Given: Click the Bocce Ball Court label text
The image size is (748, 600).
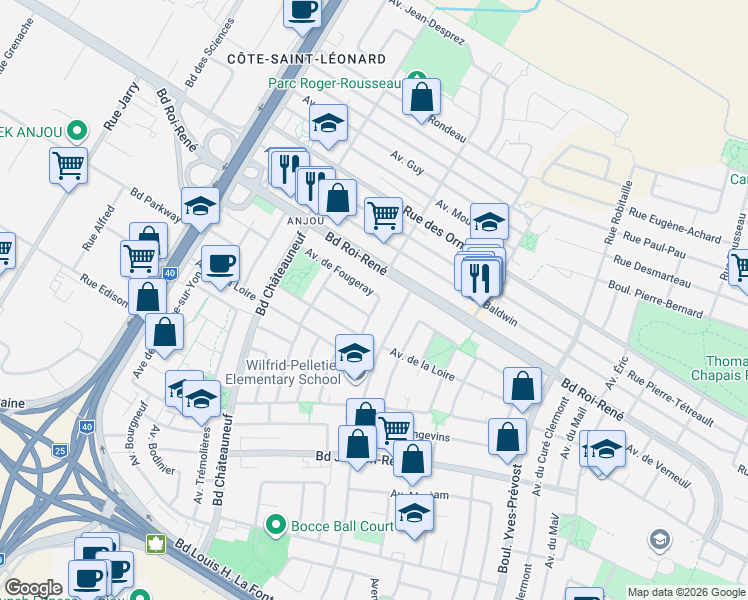Looking at the screenshot, I should [342, 527].
